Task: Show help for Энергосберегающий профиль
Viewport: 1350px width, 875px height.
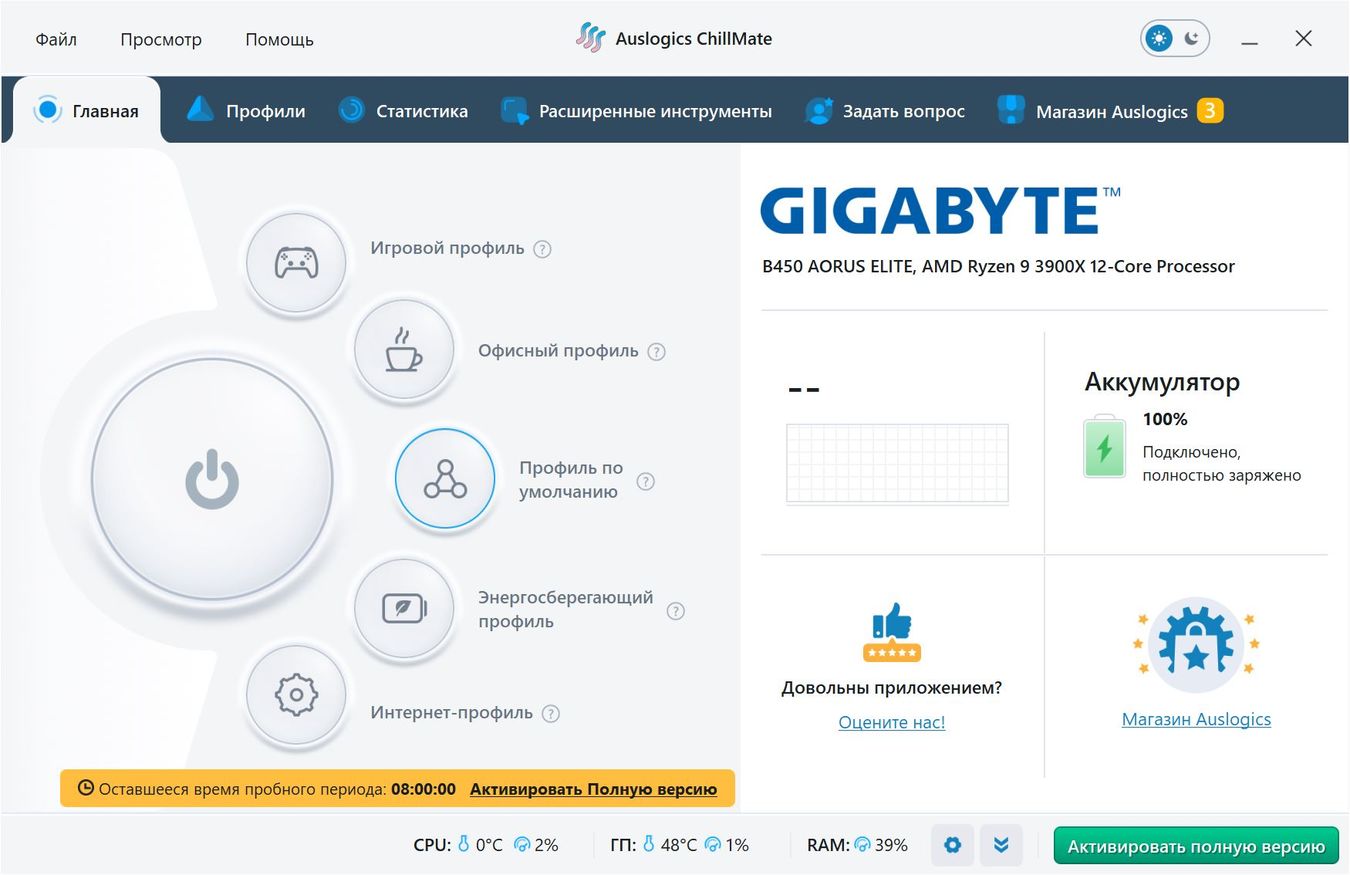Action: (x=676, y=611)
